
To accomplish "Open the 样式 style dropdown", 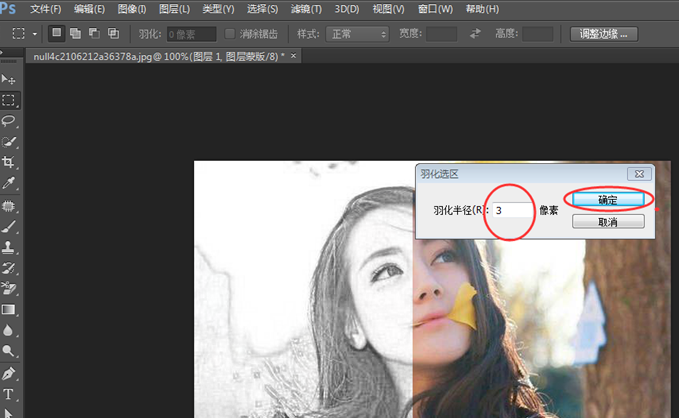I will (x=357, y=34).
